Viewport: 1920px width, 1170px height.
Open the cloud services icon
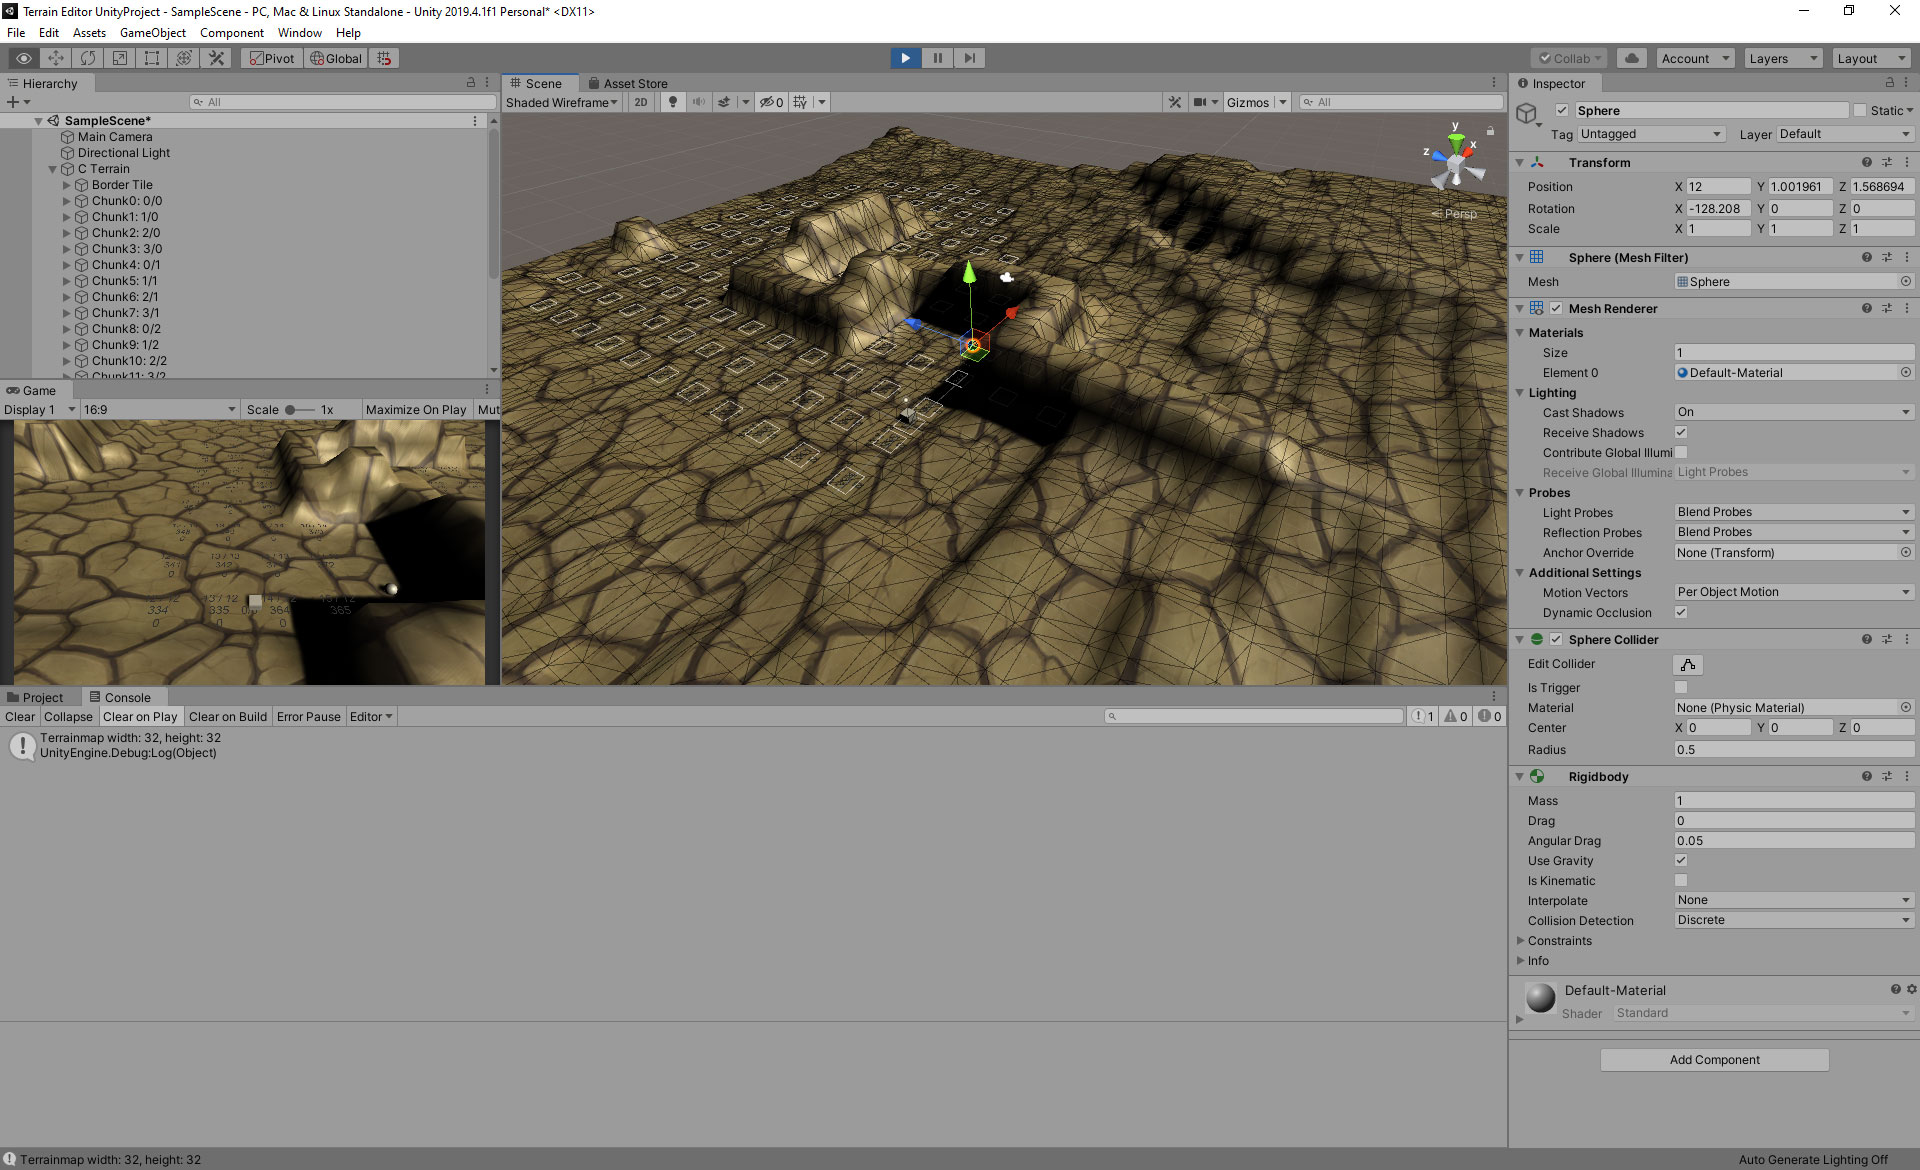[1632, 58]
